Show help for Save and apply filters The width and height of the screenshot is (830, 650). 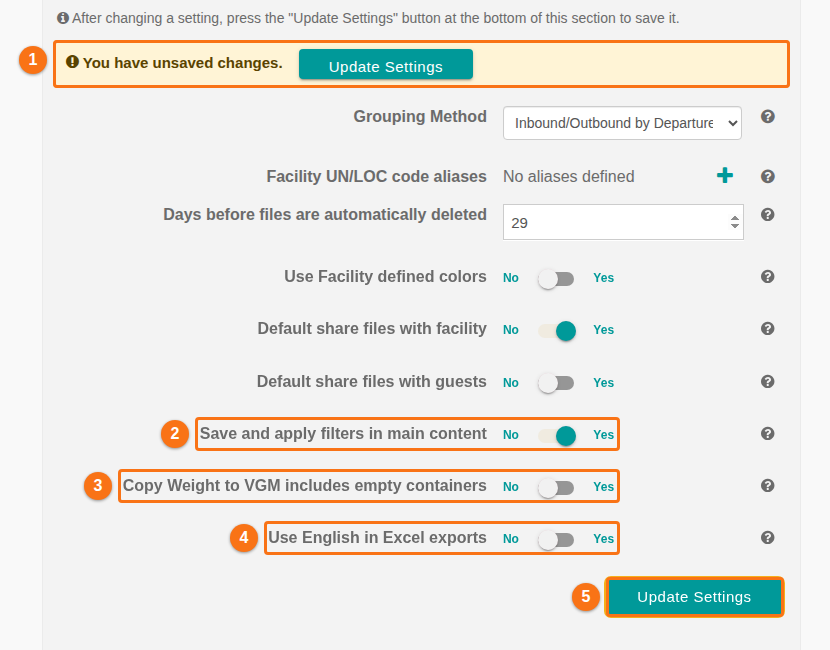[x=768, y=434]
